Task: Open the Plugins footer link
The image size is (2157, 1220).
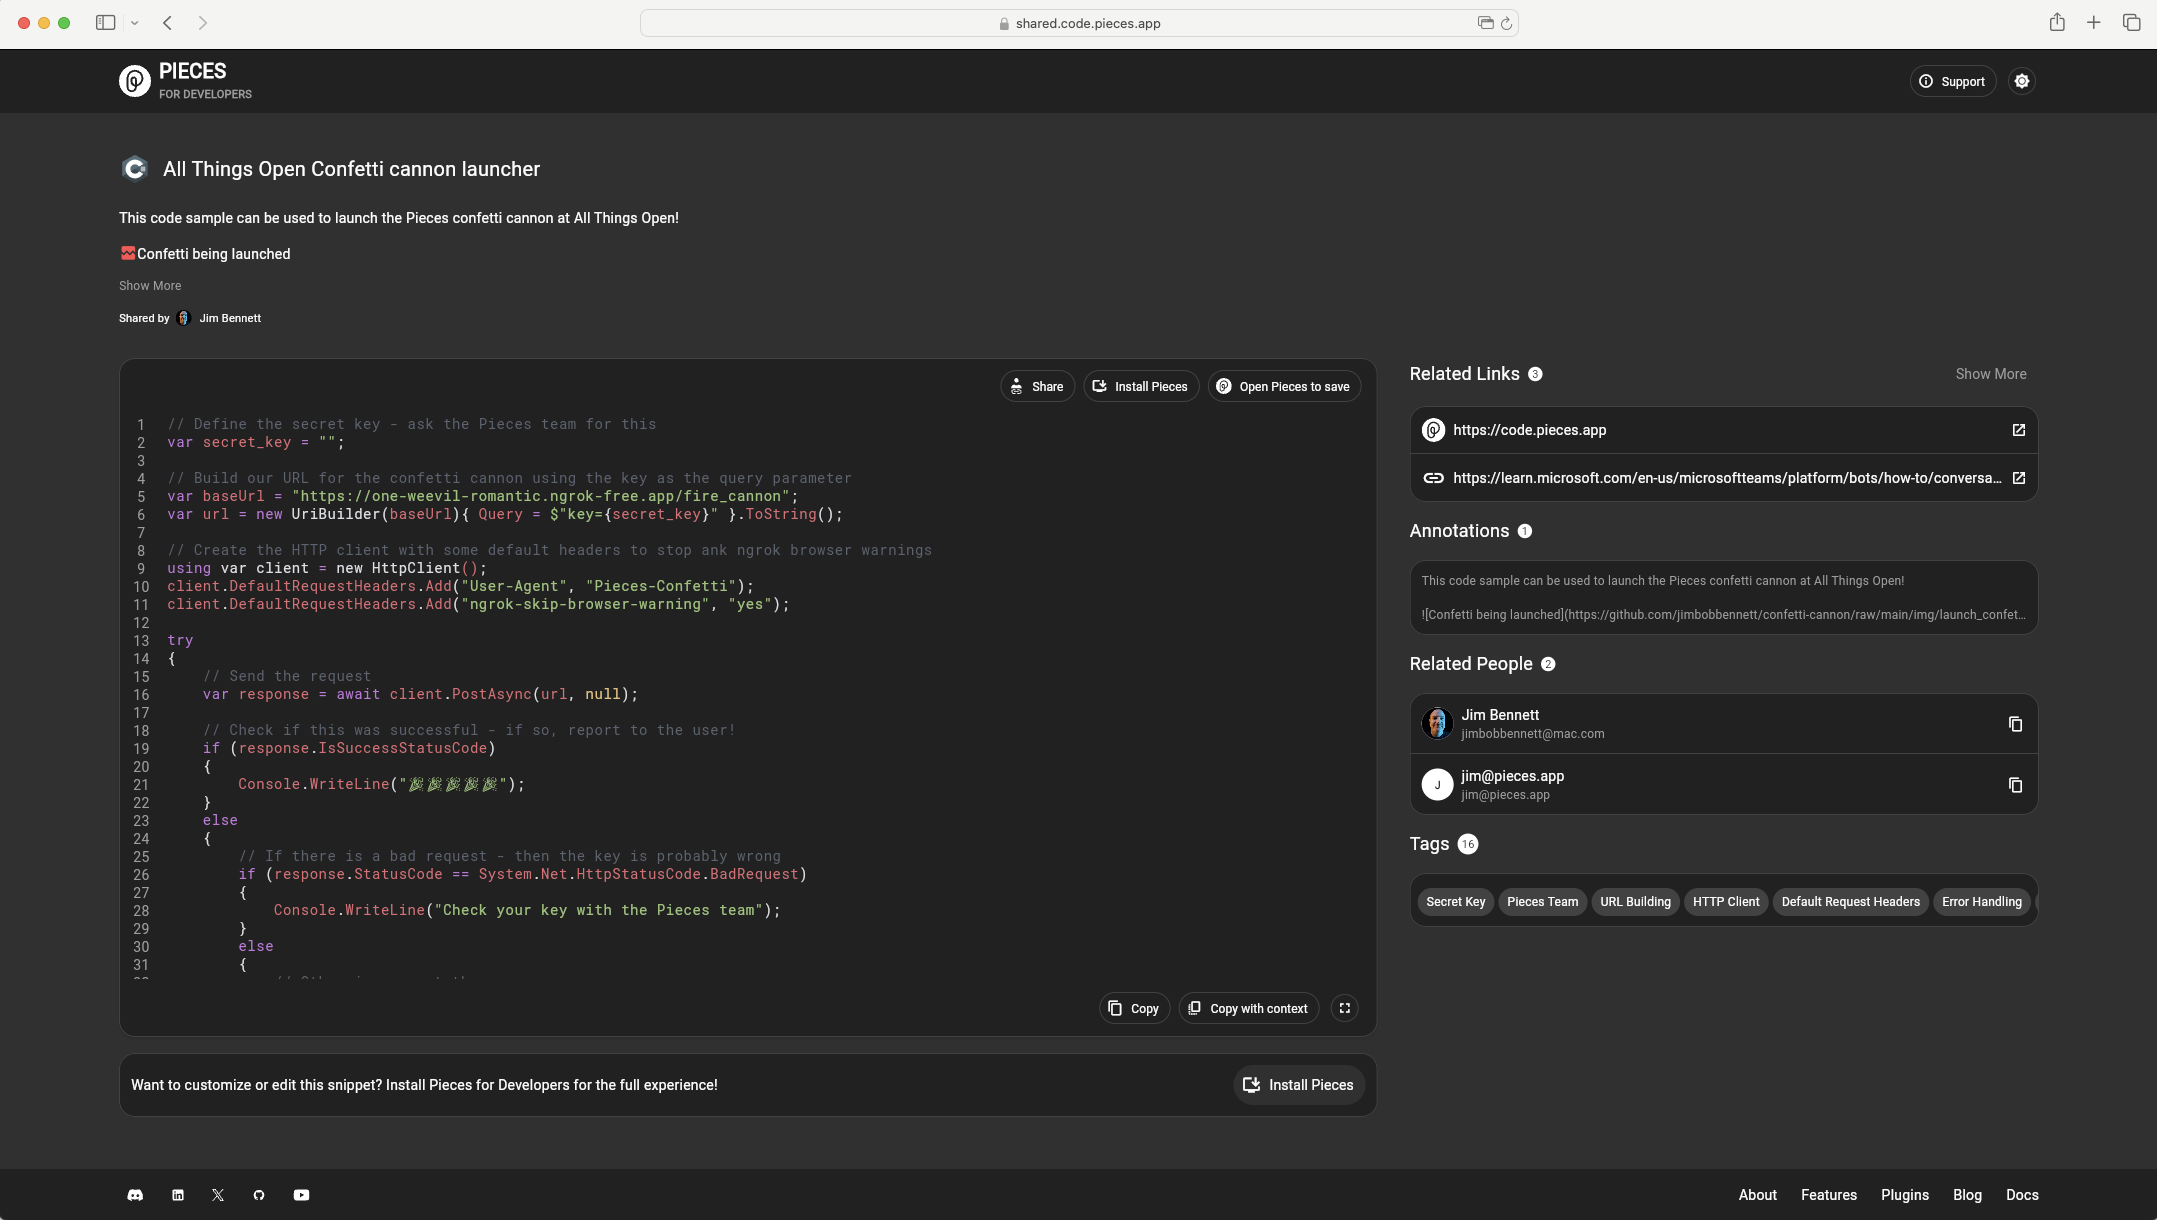Action: (1904, 1195)
